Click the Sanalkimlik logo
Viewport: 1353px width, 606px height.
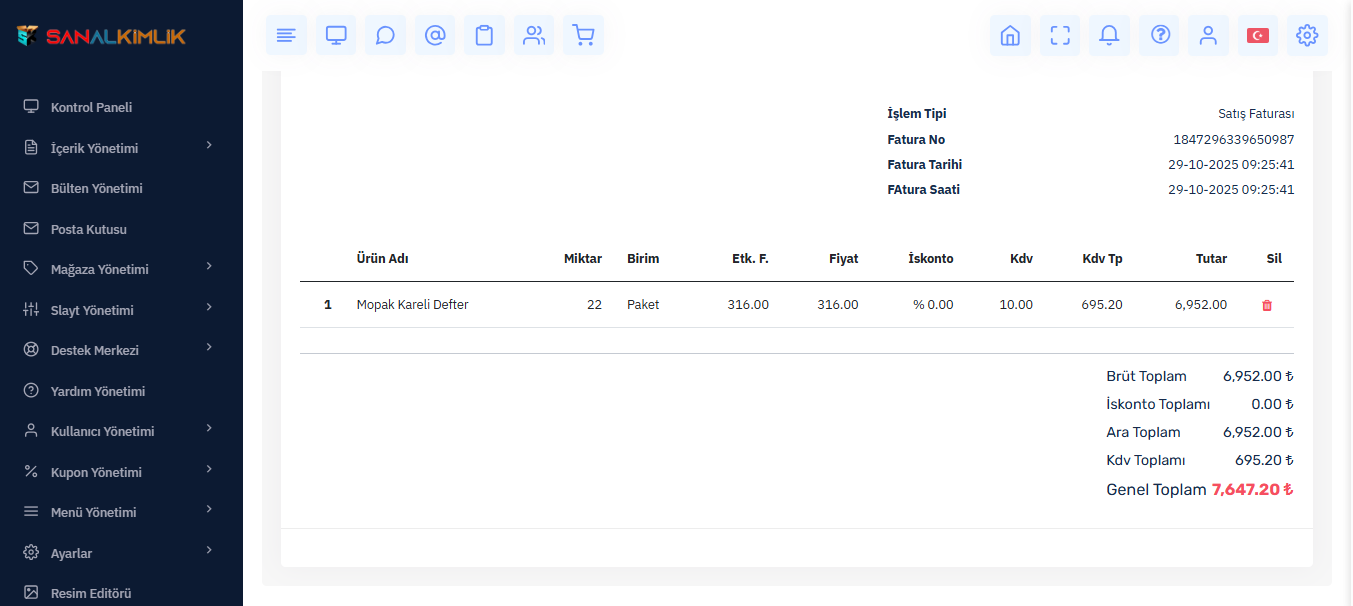pos(101,36)
